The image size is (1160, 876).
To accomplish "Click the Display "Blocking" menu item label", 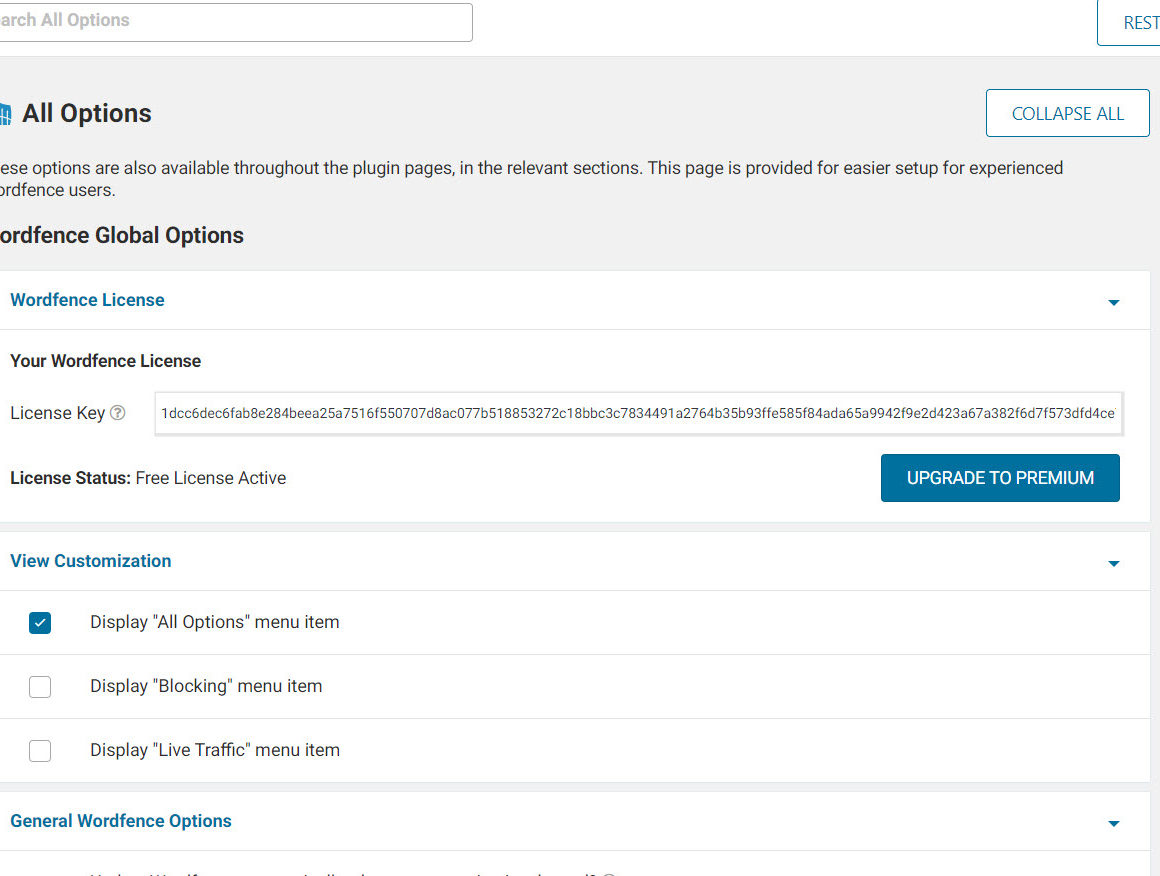I will (206, 686).
